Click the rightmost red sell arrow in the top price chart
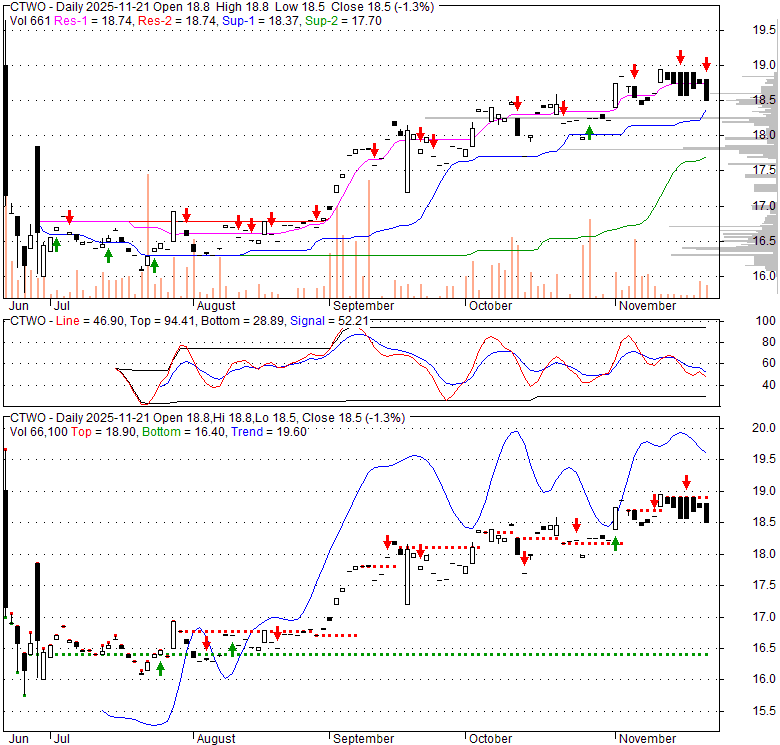The height and width of the screenshot is (745, 780). pyautogui.click(x=706, y=63)
